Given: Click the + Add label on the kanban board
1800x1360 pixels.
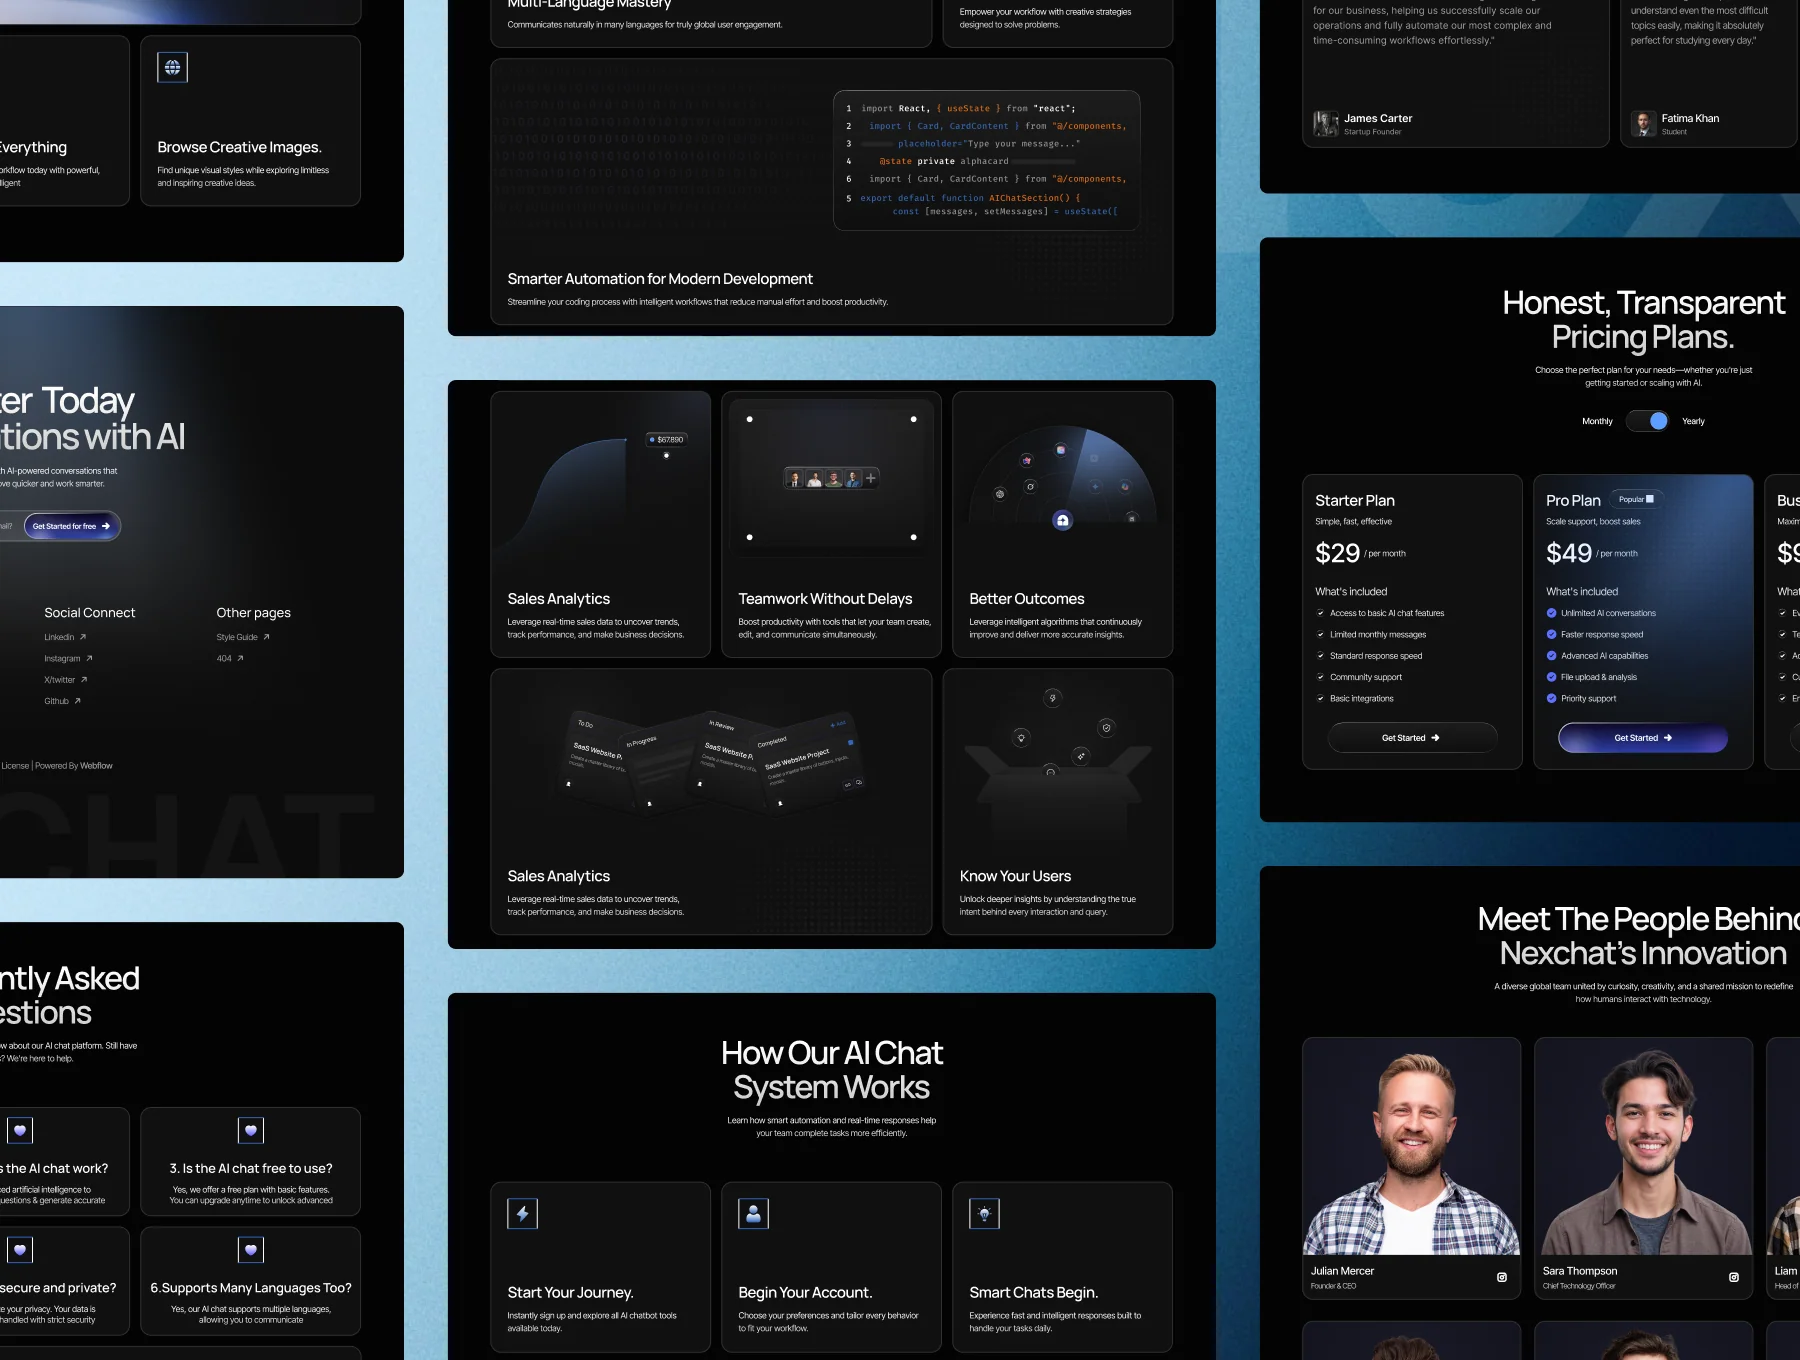Looking at the screenshot, I should click(838, 724).
